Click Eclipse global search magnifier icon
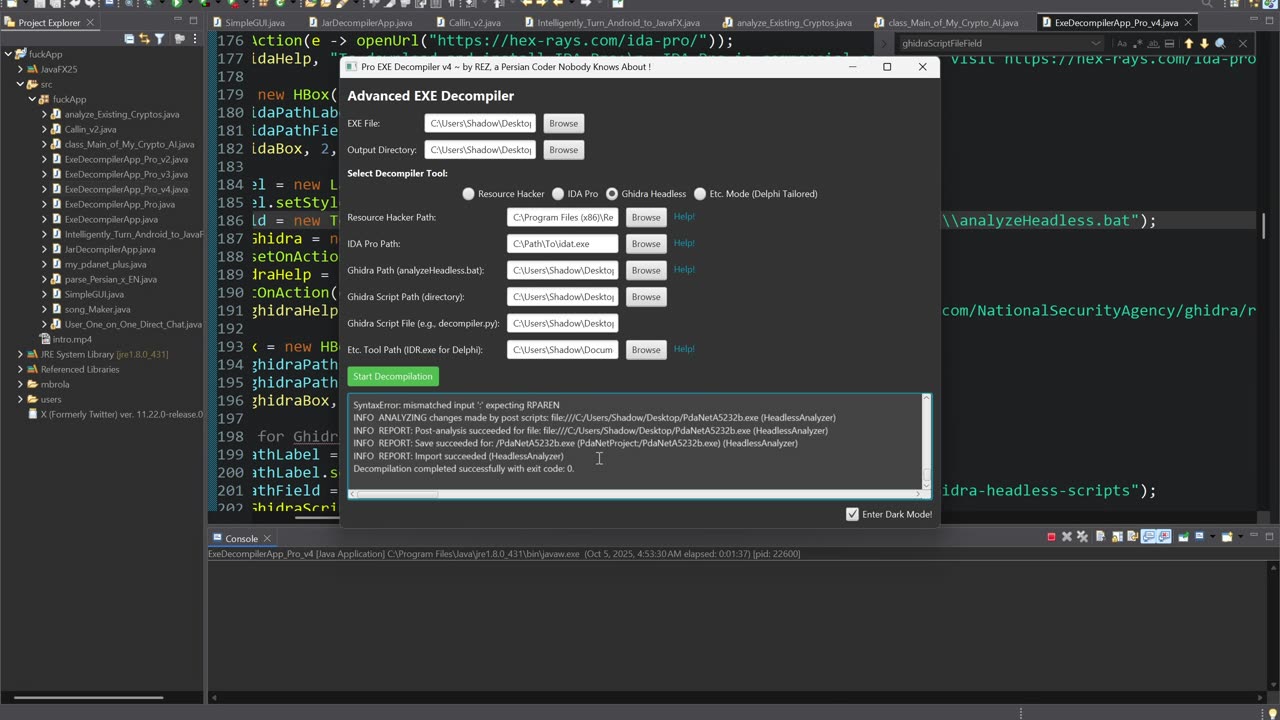The image size is (1280, 720). (1207, 3)
